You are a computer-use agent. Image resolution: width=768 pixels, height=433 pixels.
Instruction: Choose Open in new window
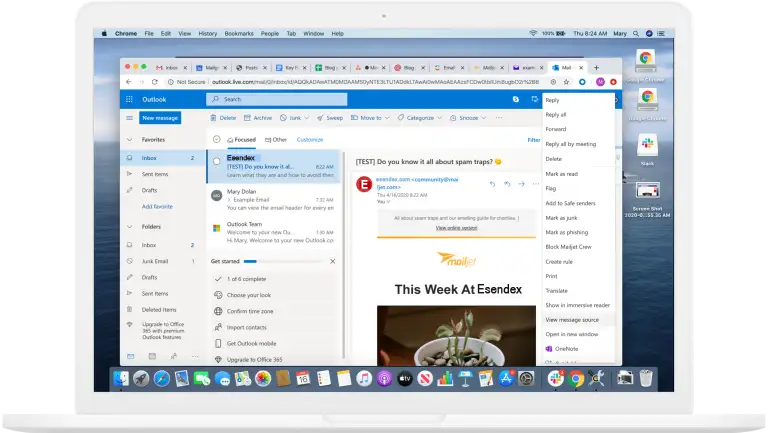572,334
